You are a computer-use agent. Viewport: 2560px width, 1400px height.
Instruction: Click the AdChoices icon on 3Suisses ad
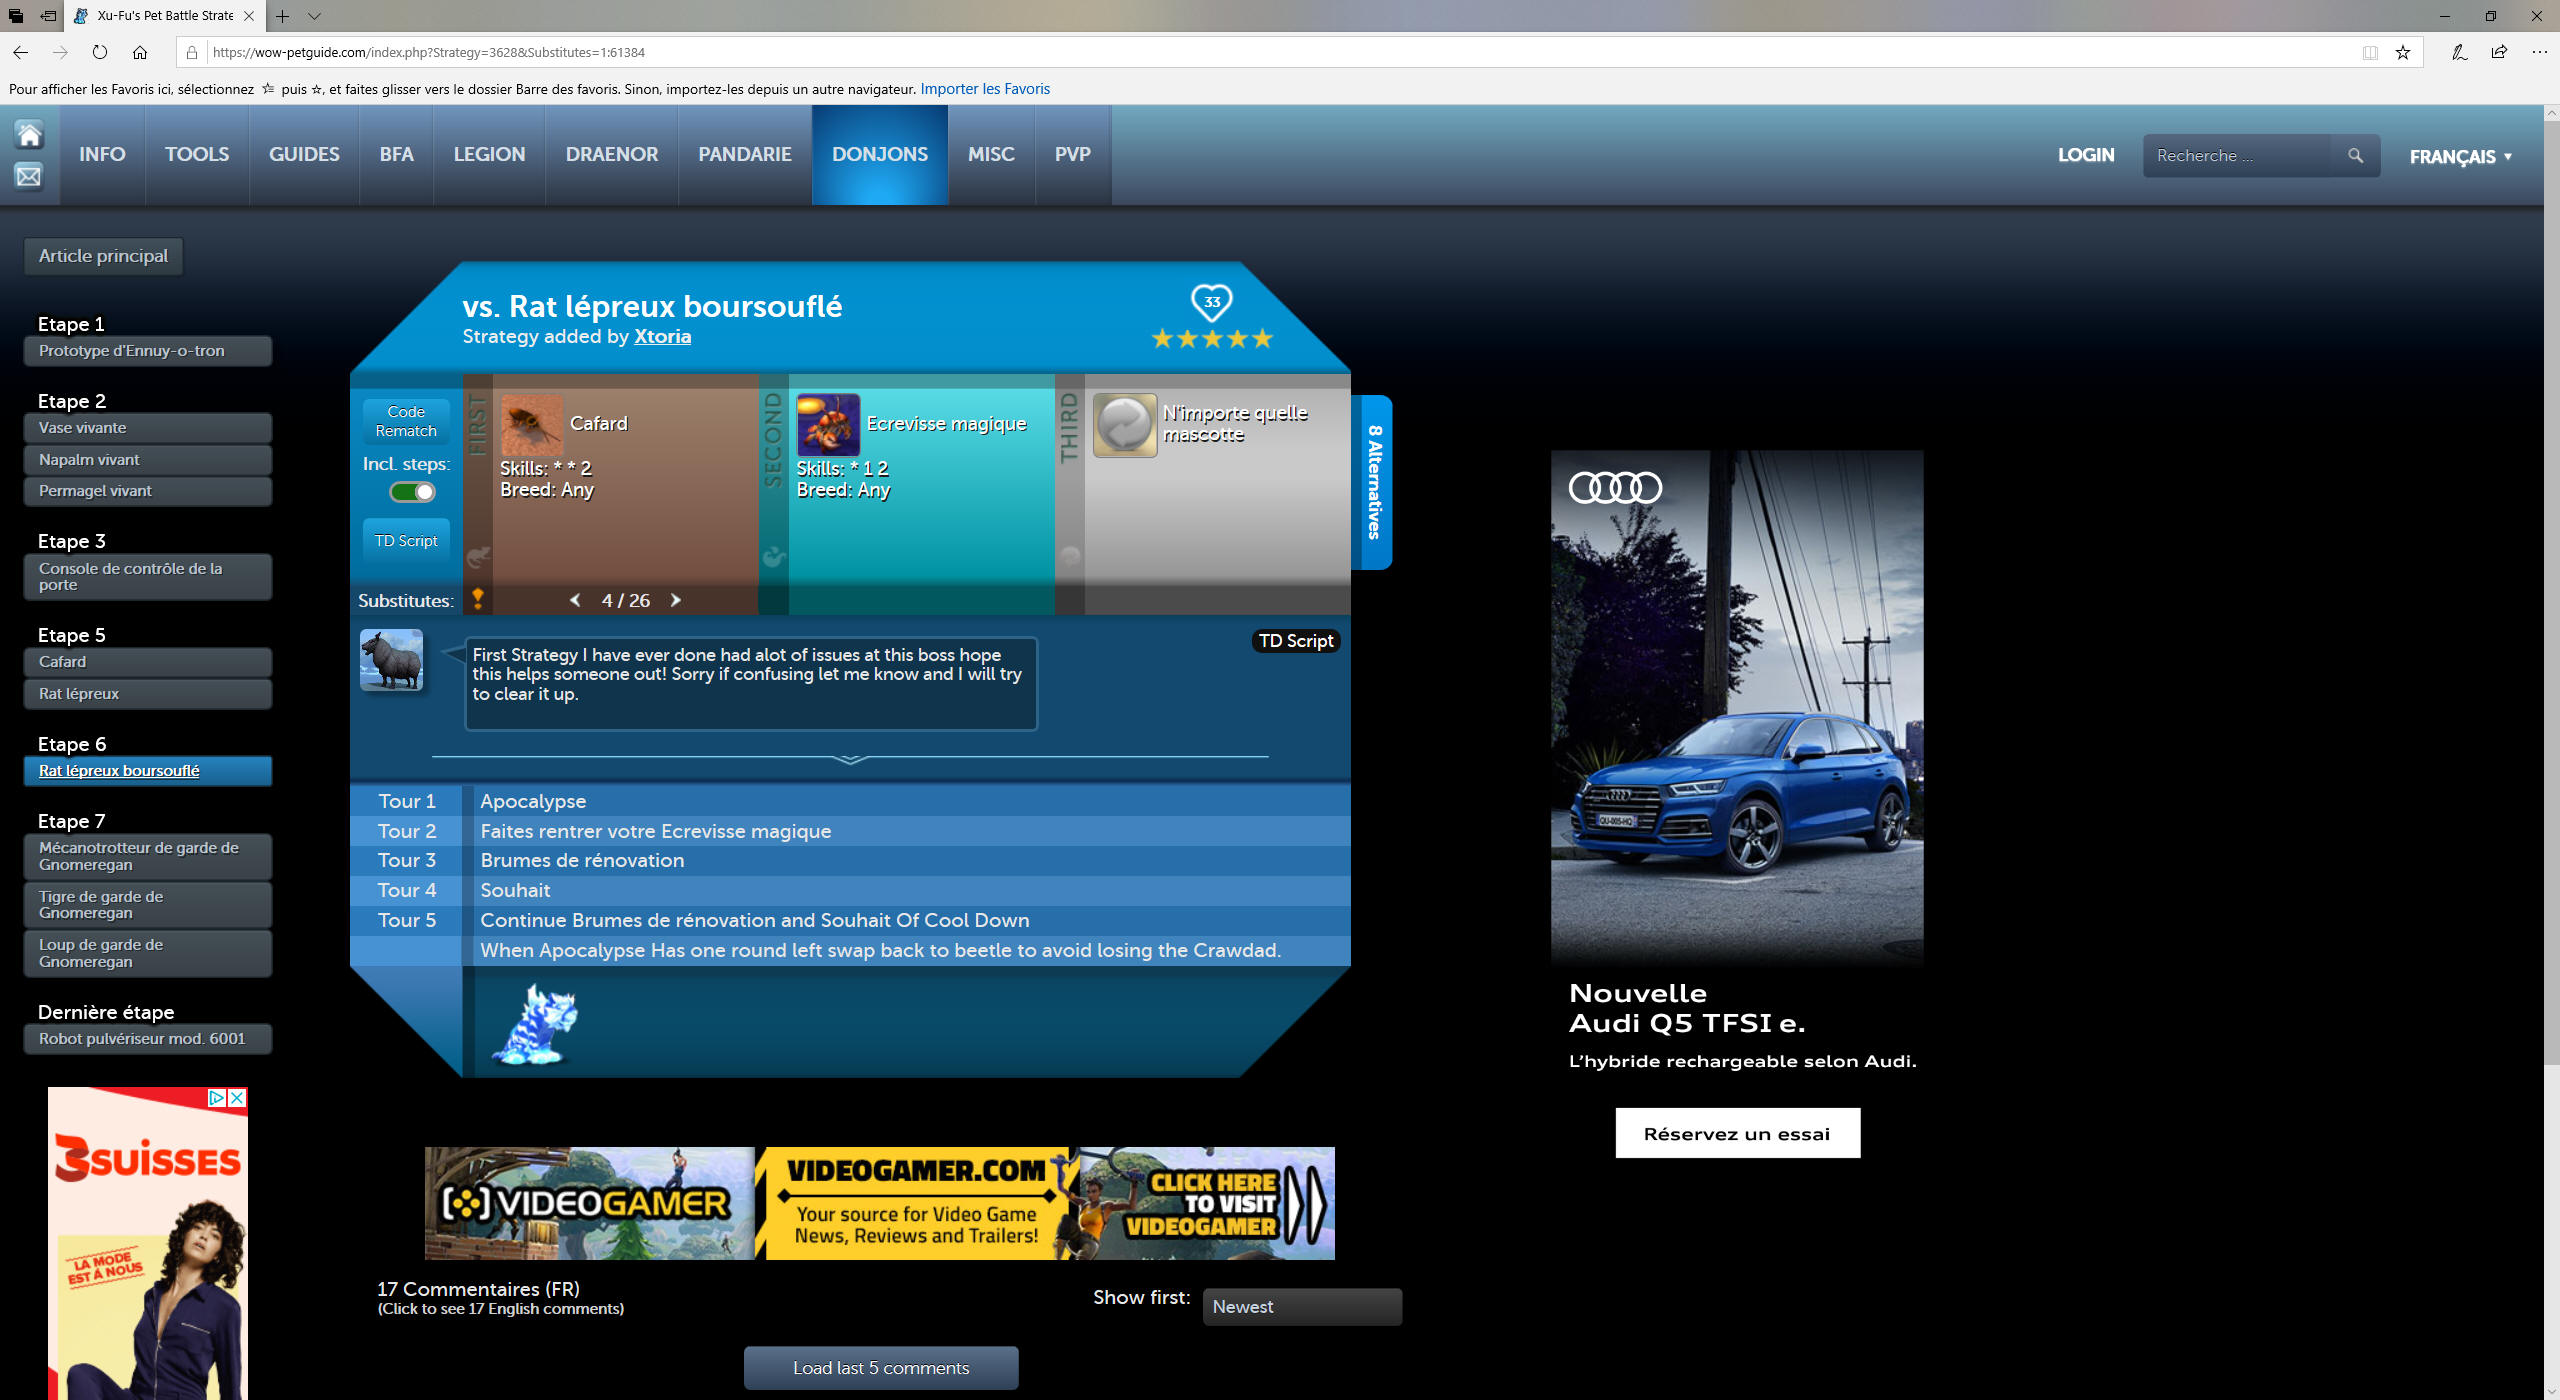[217, 1097]
